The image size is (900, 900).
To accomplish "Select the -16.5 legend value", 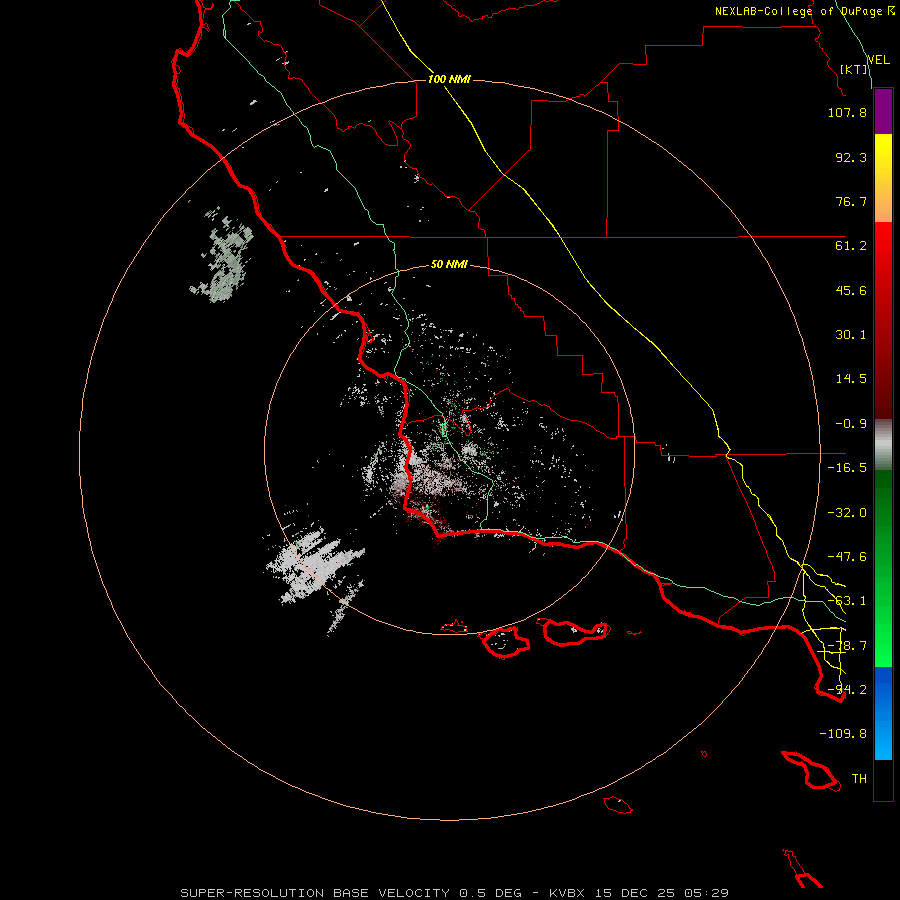I will pyautogui.click(x=847, y=468).
